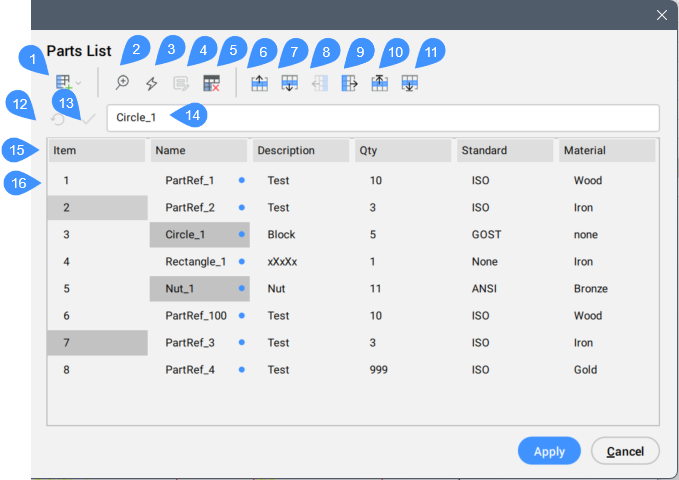Click the checkmark confirm icon
The image size is (679, 480).
(88, 118)
